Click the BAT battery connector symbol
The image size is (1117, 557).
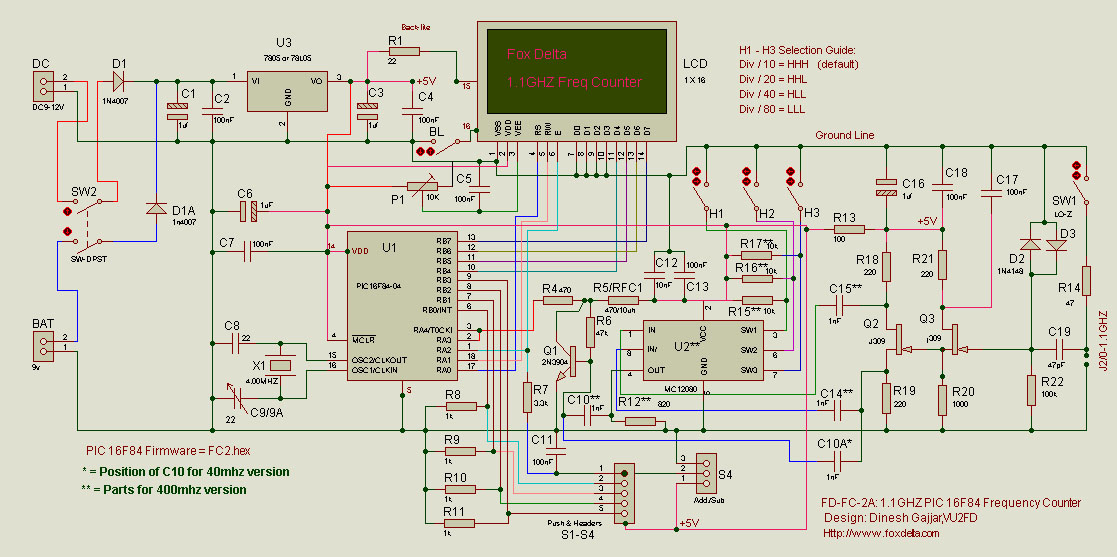43,345
